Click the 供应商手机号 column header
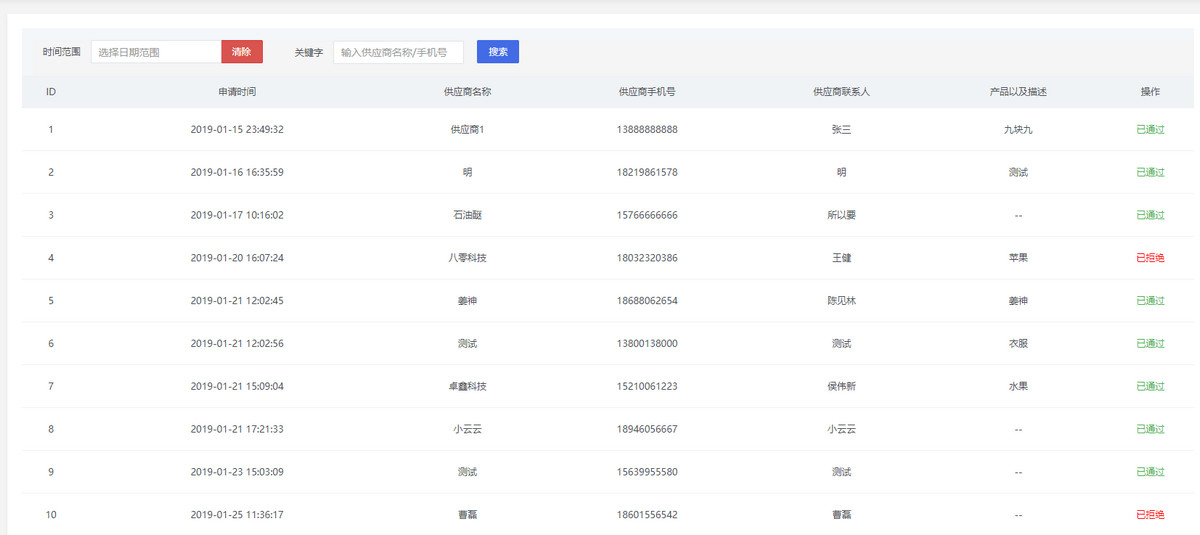The image size is (1200, 535). tap(647, 92)
